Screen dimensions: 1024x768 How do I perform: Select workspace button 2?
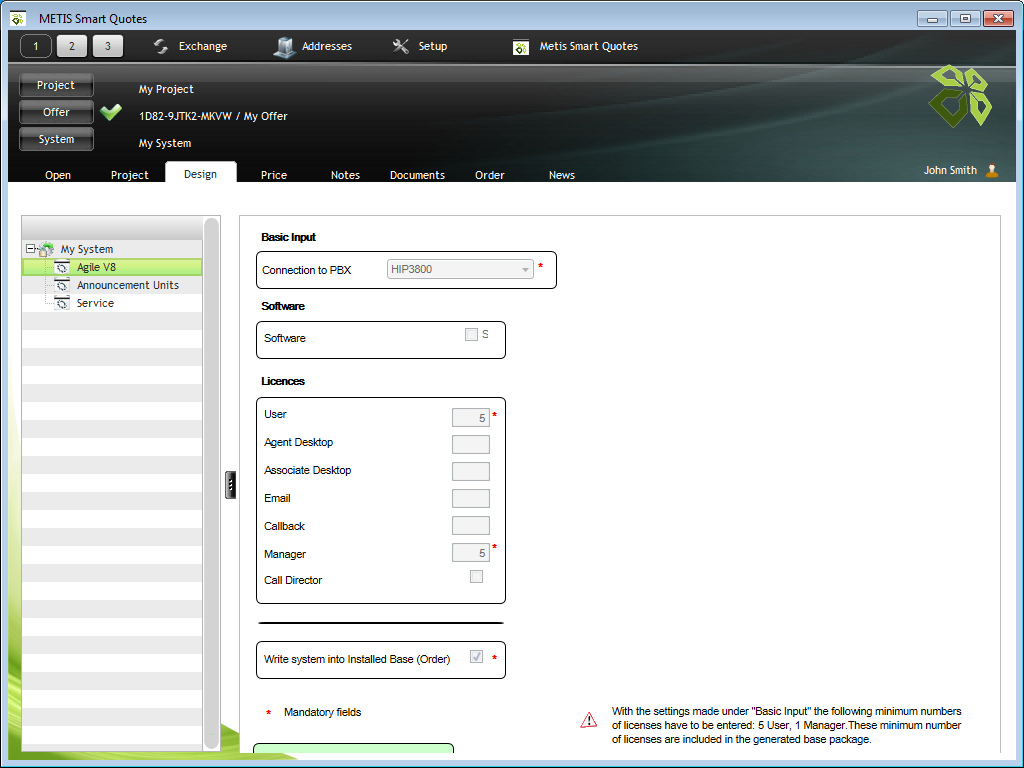(x=72, y=46)
